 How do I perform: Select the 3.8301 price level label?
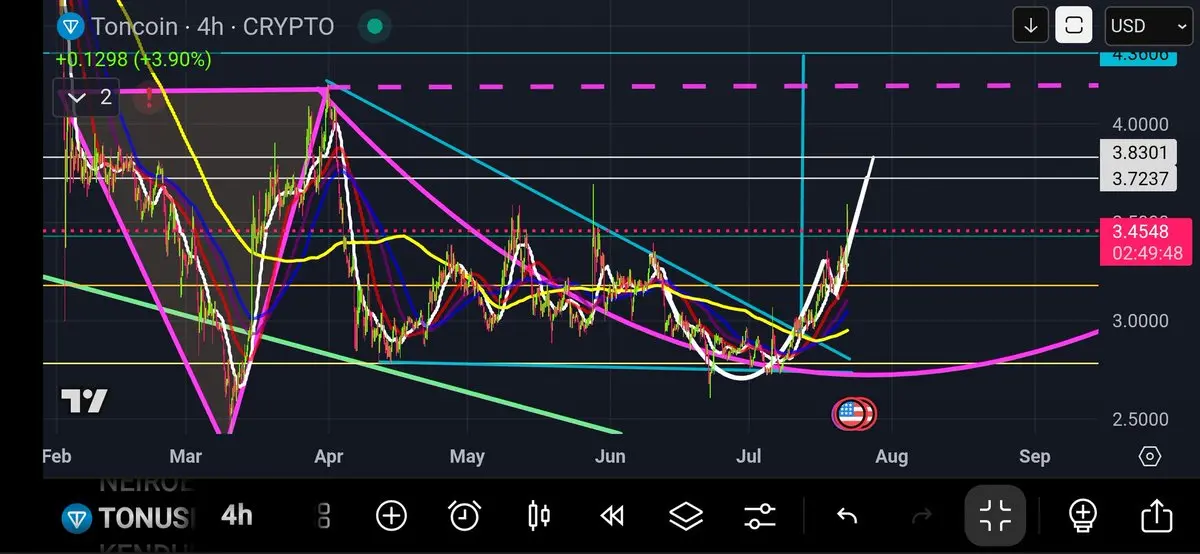coord(1140,154)
